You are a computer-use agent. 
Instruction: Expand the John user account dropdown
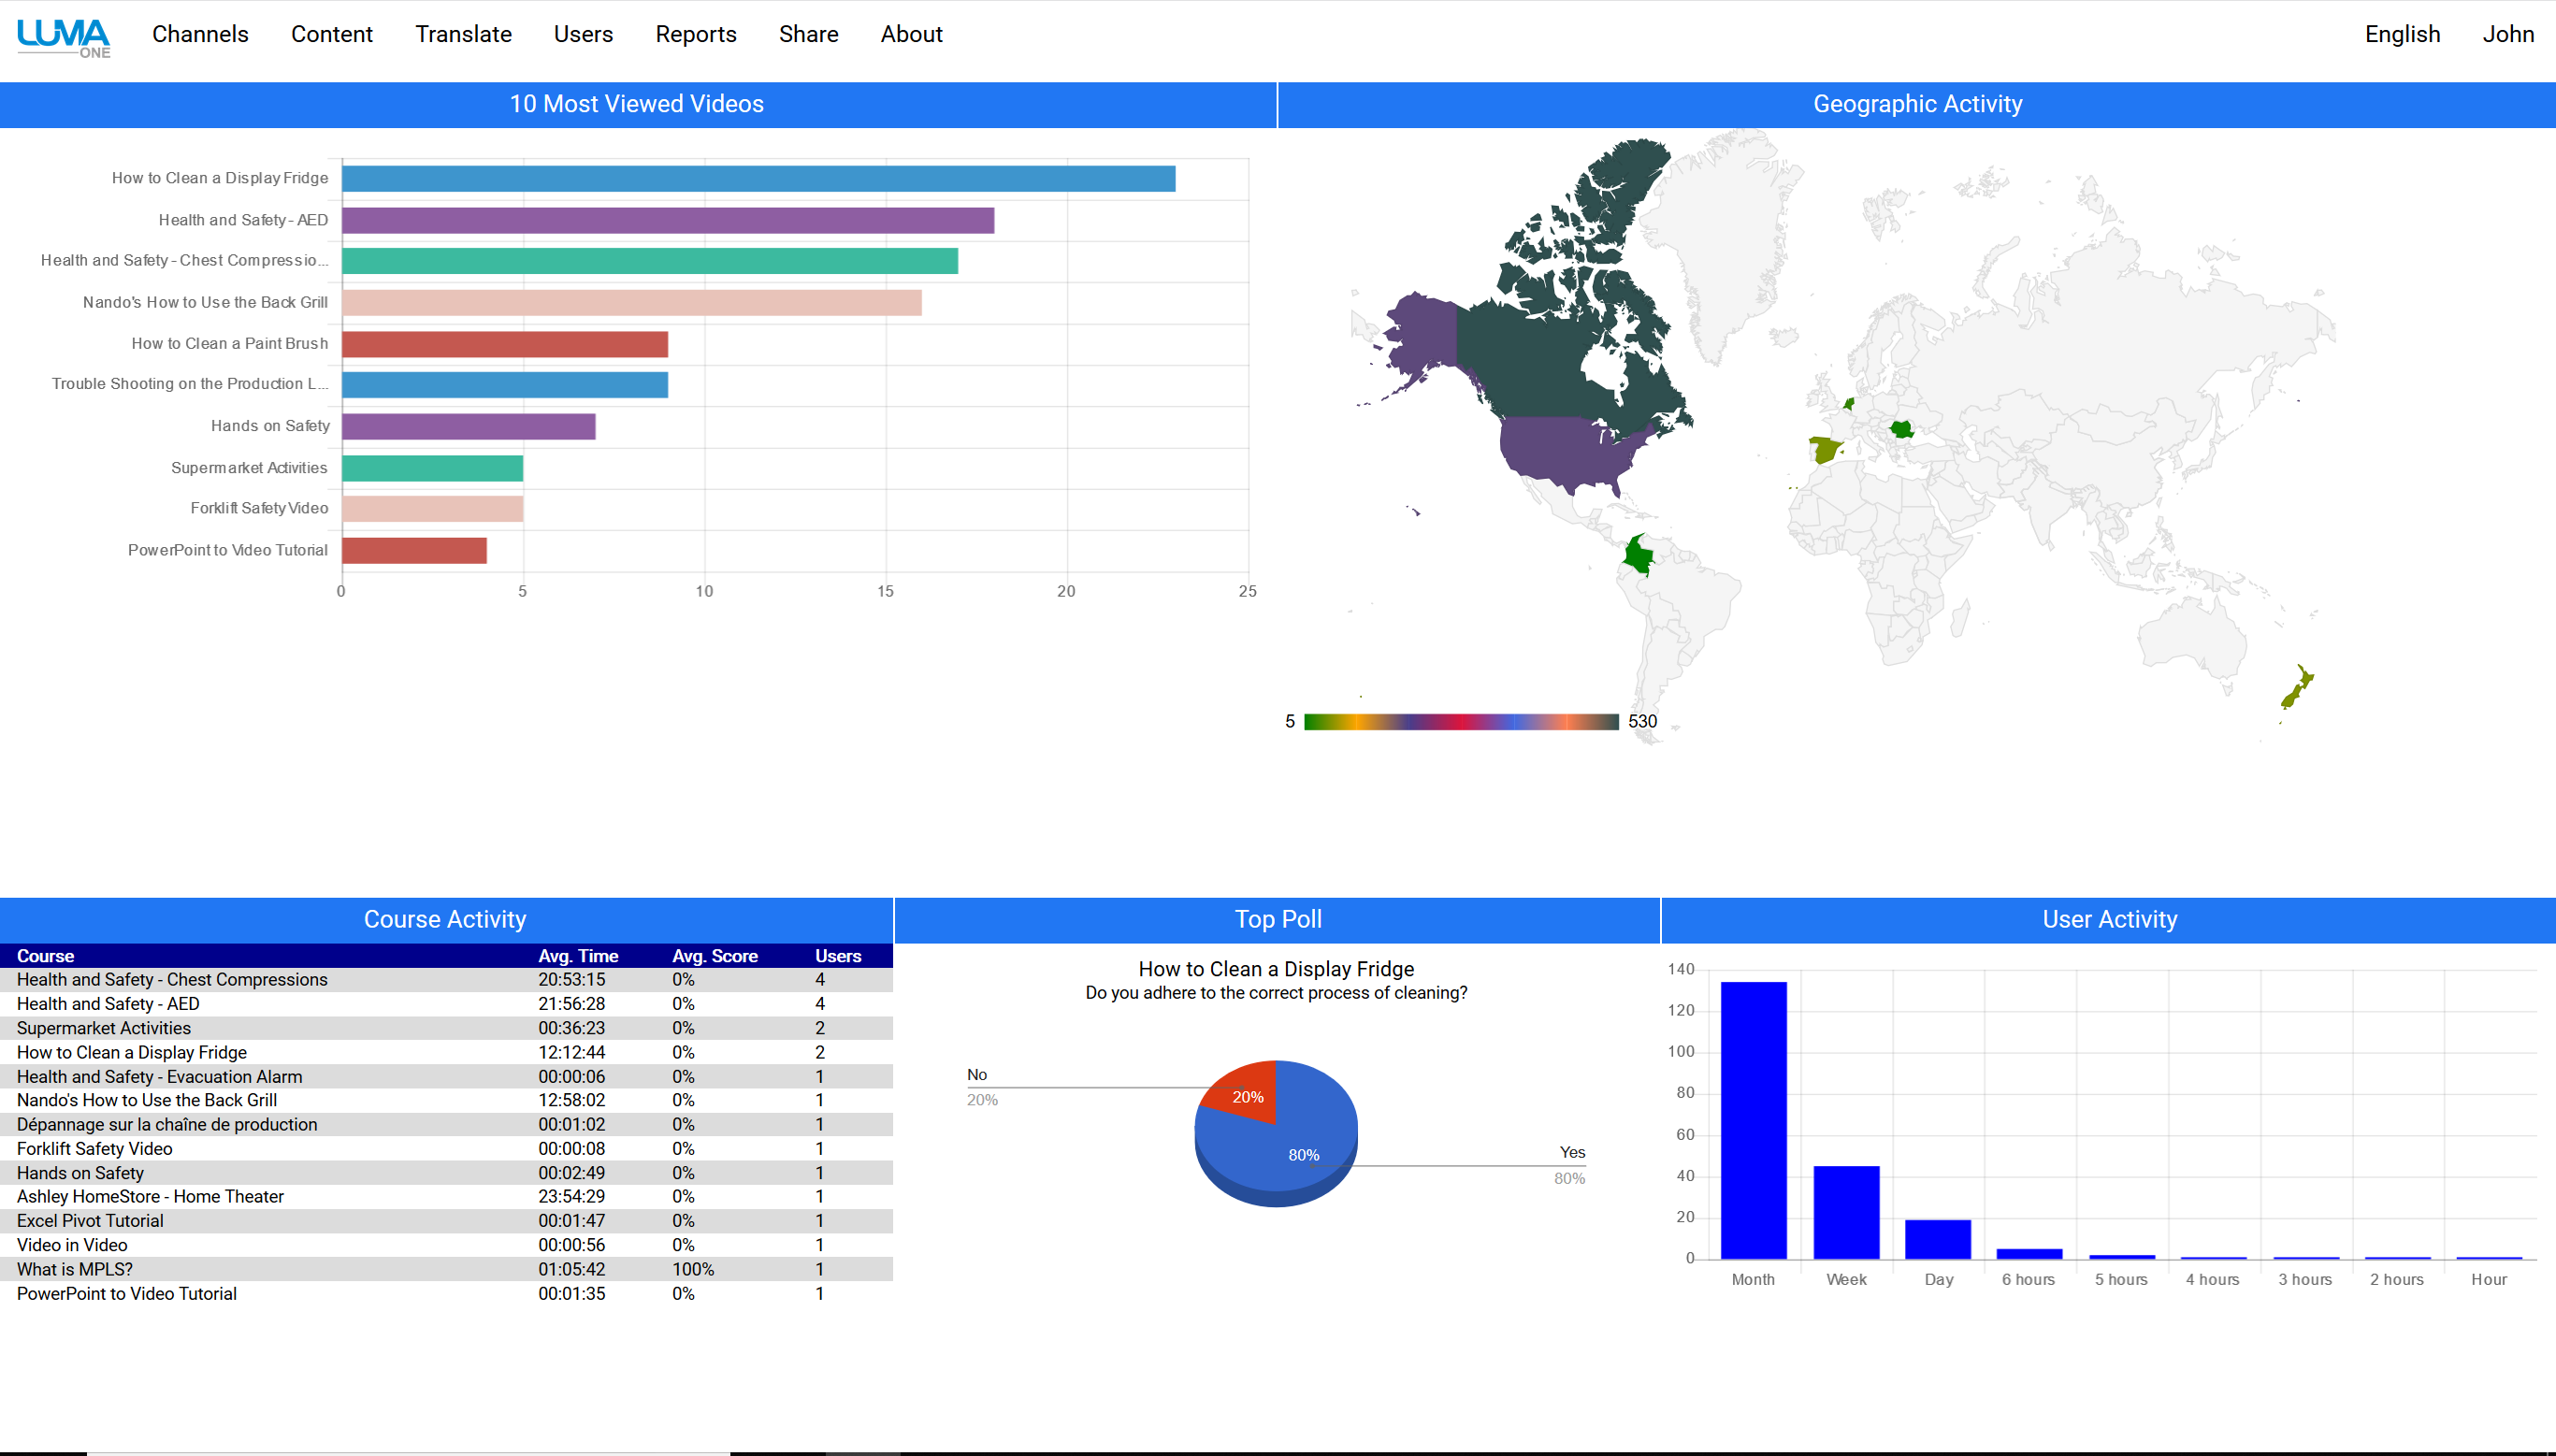tap(2507, 34)
